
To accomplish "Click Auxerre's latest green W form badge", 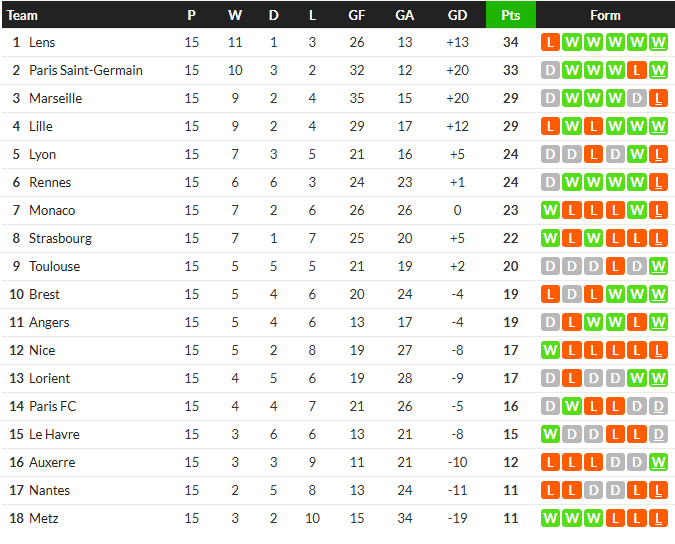I will point(658,462).
